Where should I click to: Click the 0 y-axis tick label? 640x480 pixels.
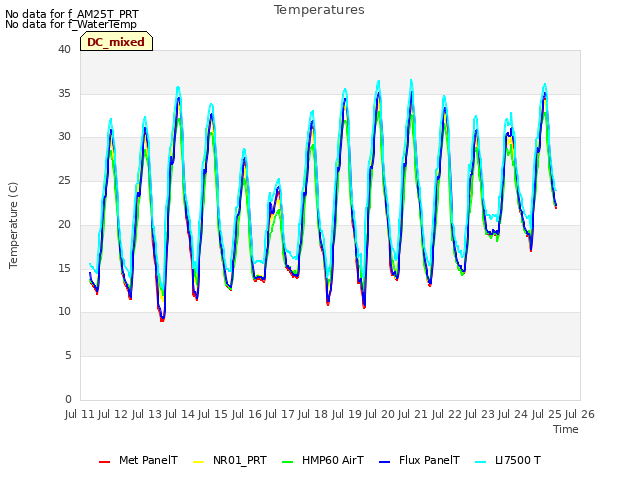(x=68, y=399)
